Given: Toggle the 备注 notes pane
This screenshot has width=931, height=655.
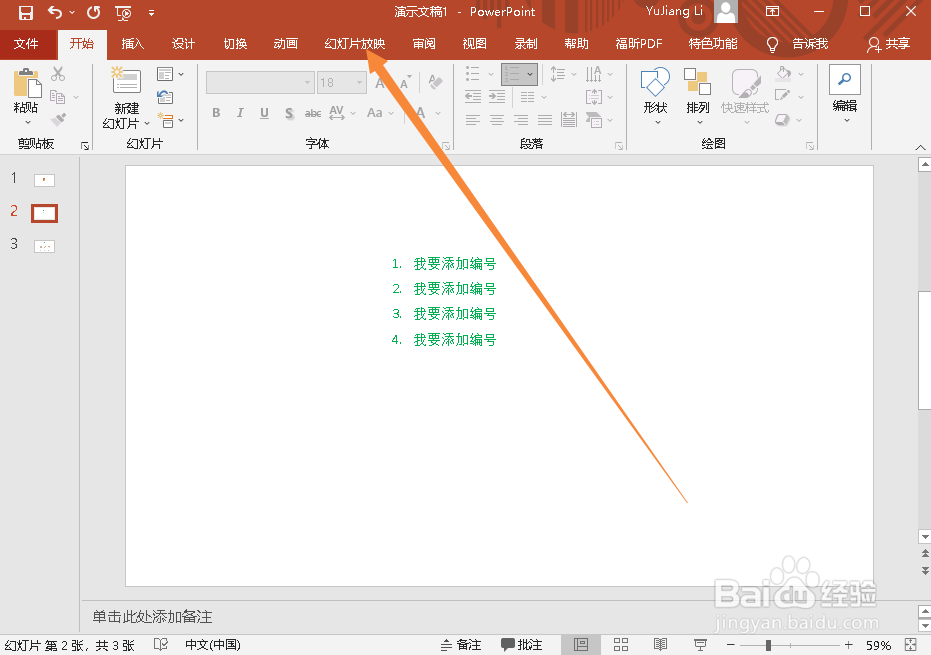Looking at the screenshot, I should point(461,645).
